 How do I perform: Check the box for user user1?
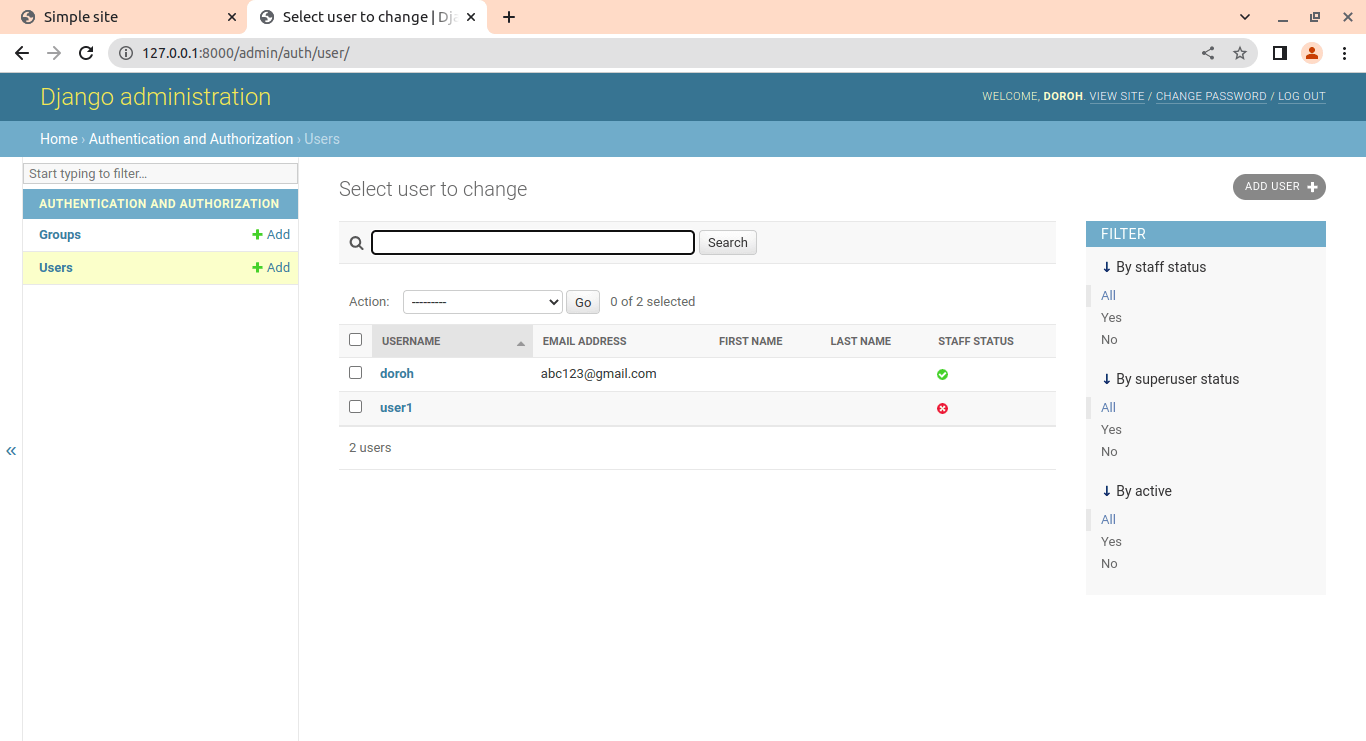[355, 407]
